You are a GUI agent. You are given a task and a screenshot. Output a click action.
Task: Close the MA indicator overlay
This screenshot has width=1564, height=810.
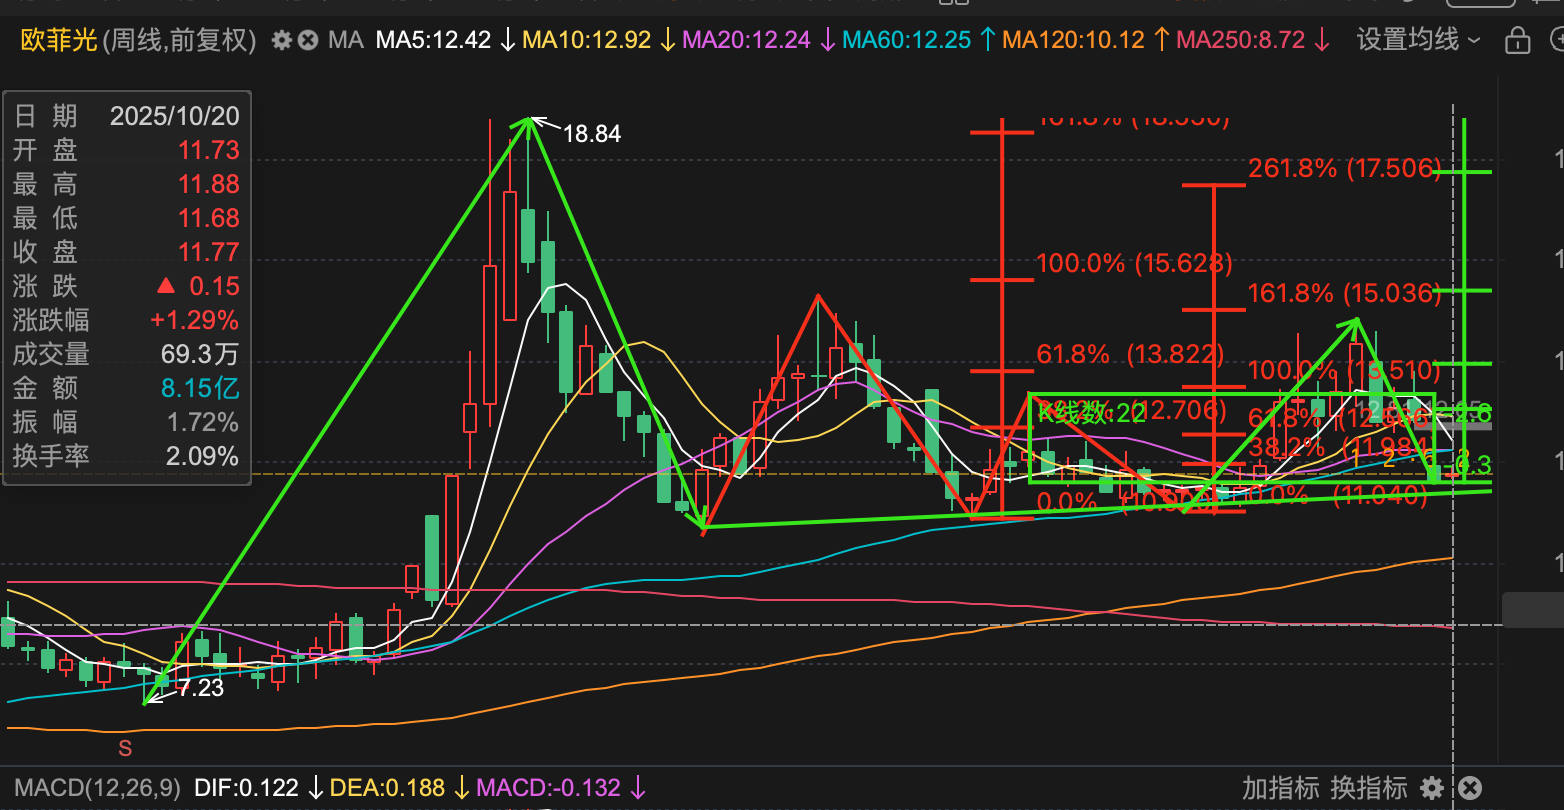[x=308, y=41]
